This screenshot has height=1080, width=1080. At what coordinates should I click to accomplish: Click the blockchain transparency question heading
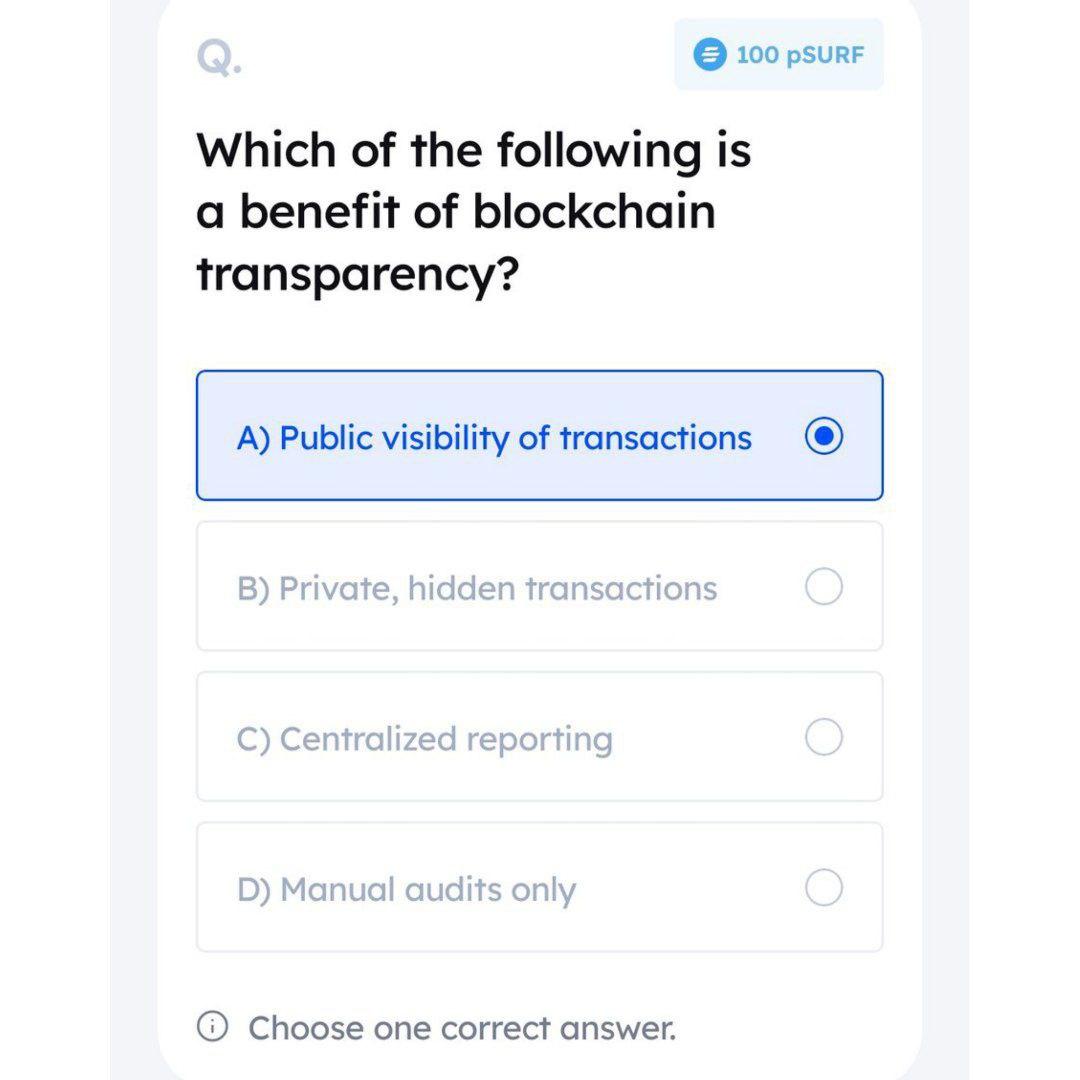[474, 212]
